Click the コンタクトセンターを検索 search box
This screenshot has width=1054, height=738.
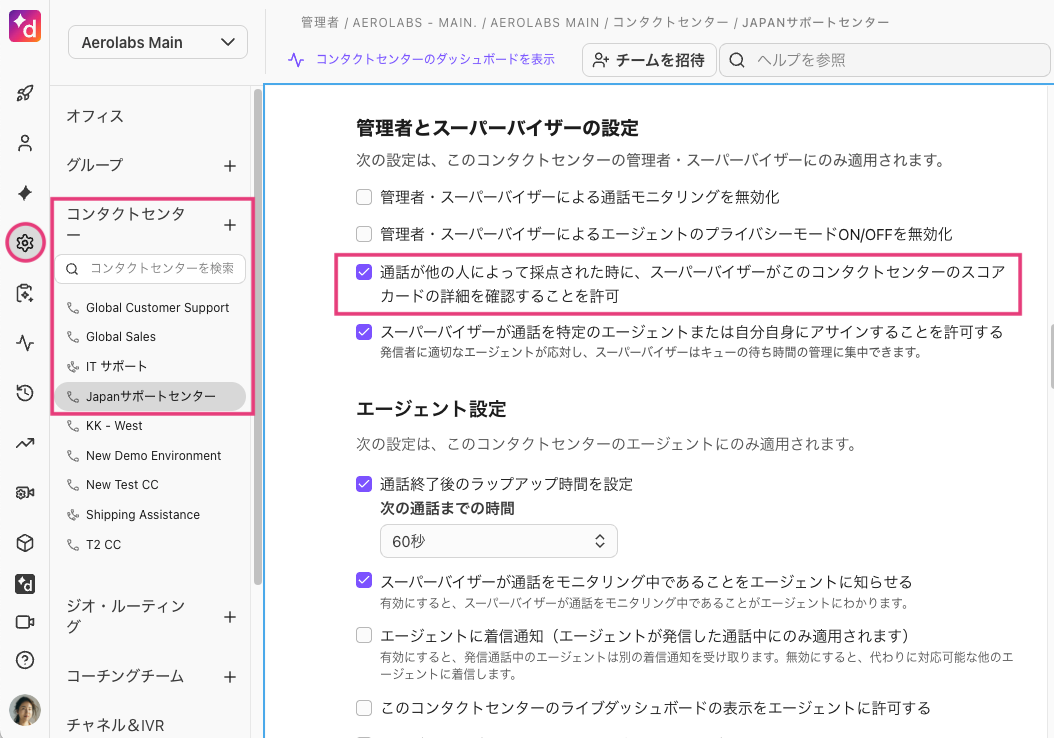(151, 268)
